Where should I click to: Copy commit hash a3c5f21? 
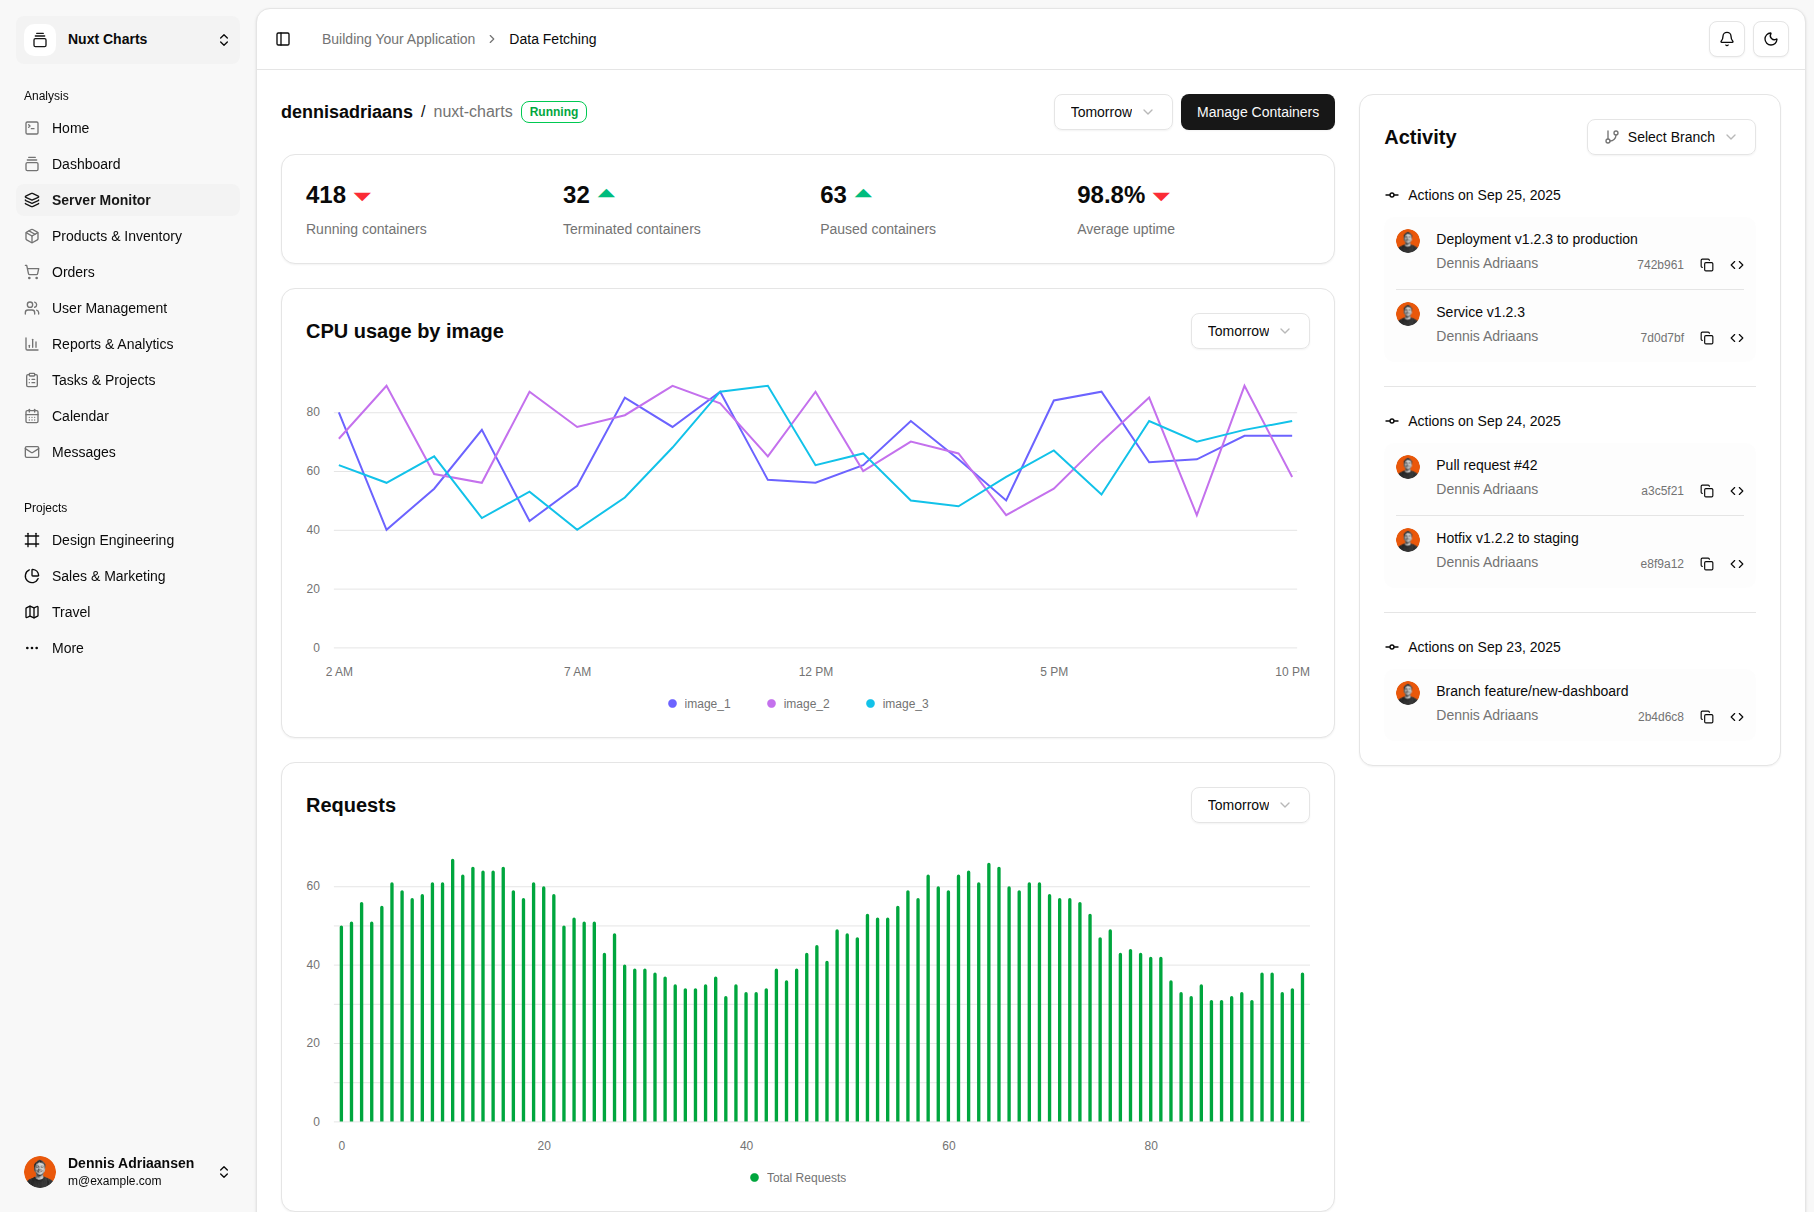(1707, 491)
